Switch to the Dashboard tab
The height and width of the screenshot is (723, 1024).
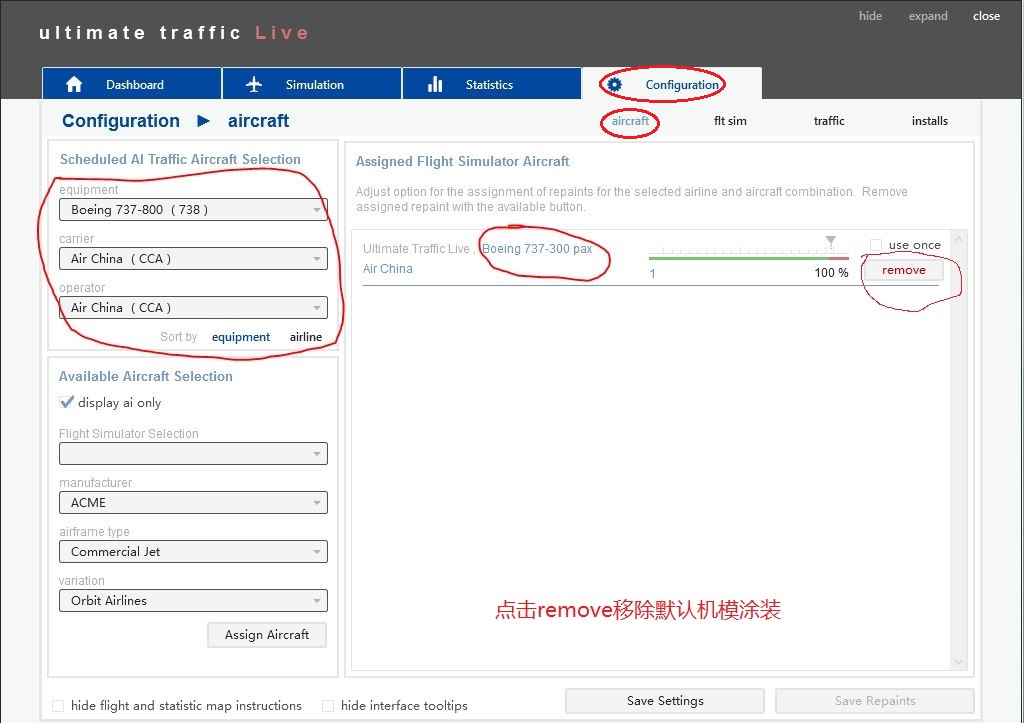[x=132, y=84]
